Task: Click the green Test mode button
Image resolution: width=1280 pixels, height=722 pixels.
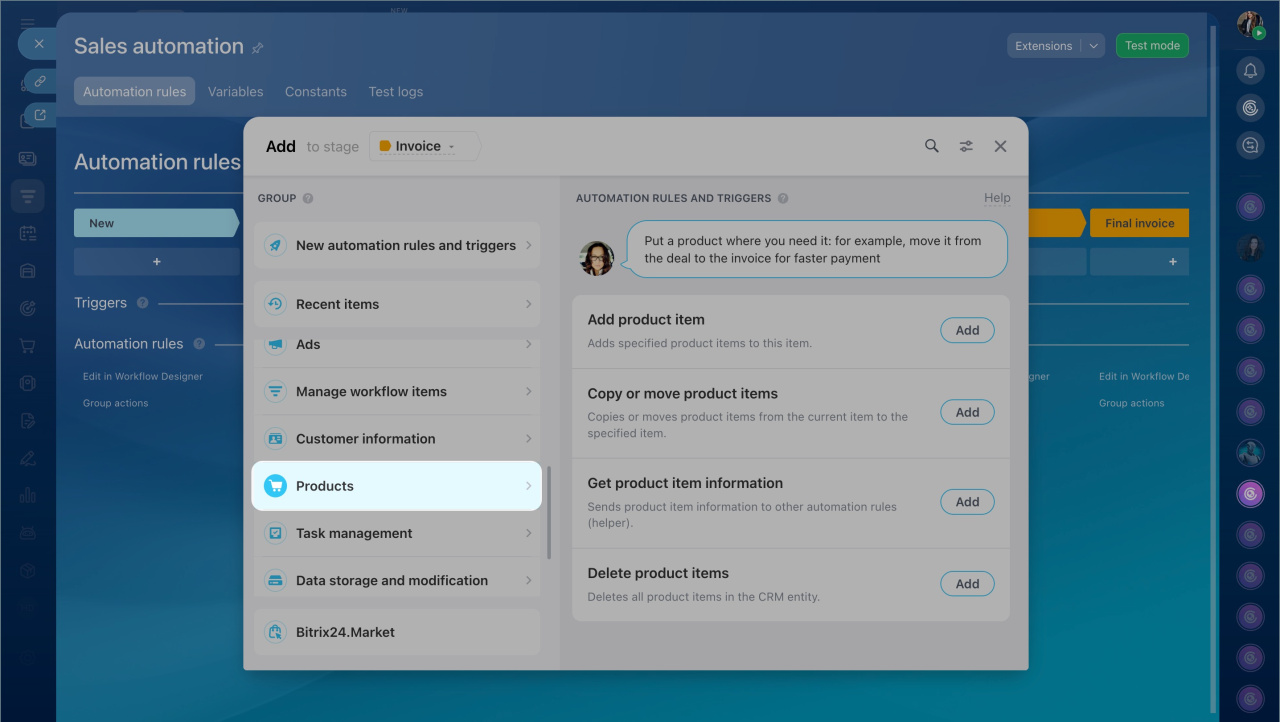Action: pos(1152,46)
